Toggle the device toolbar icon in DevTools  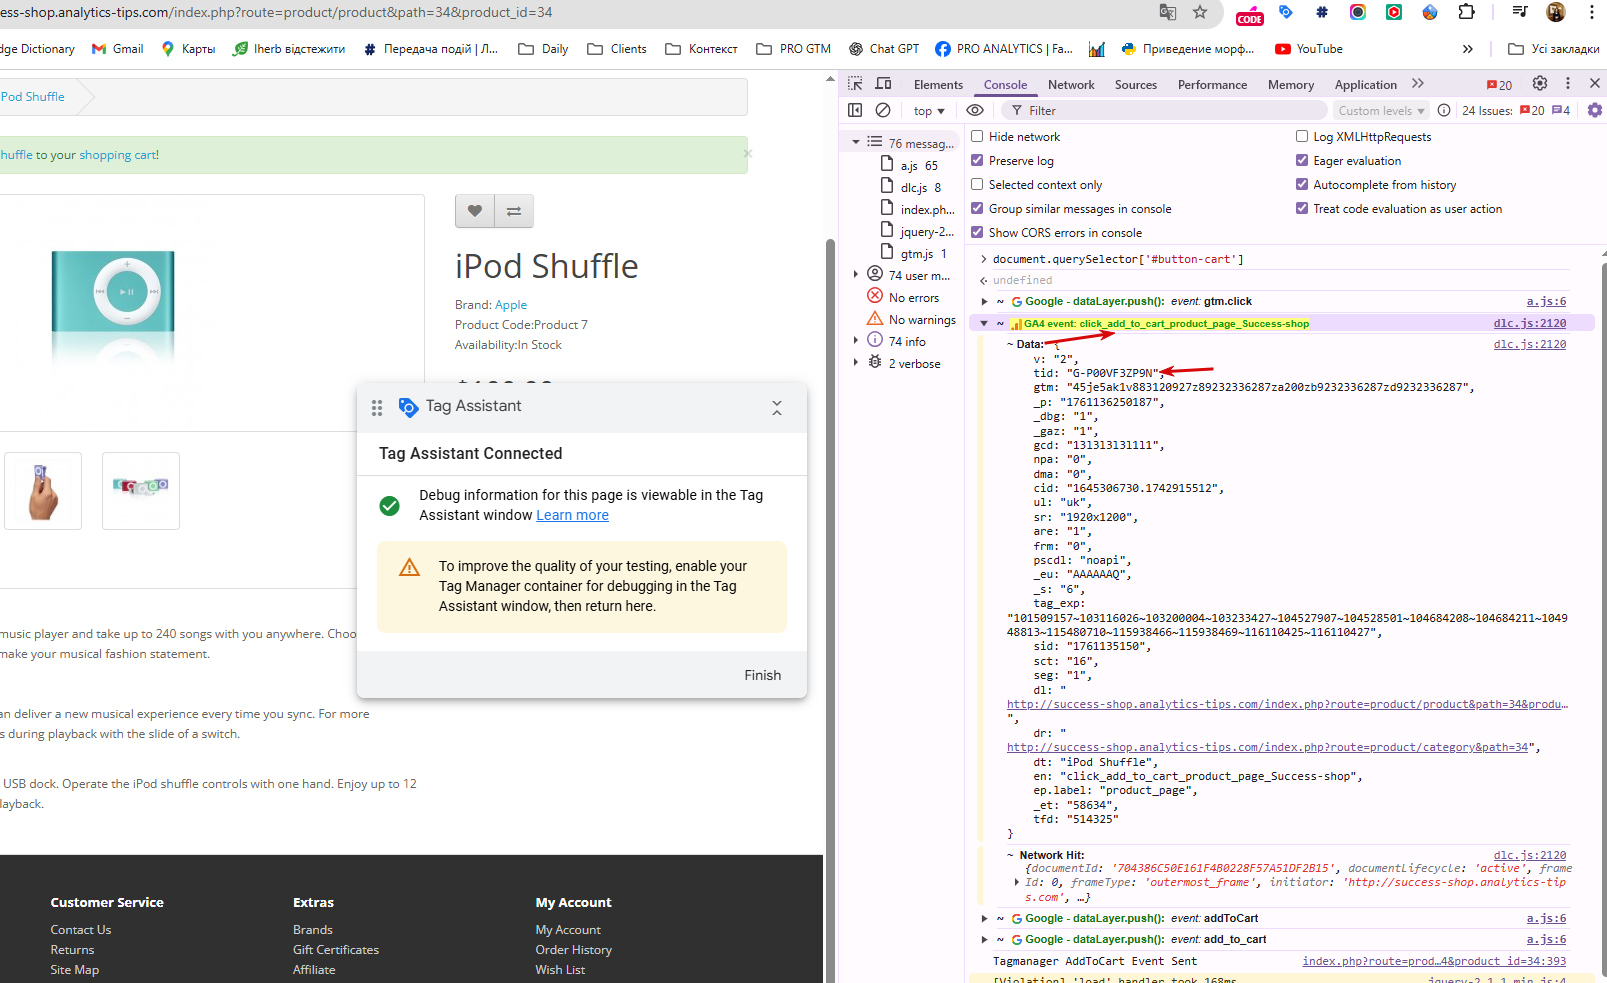coord(883,84)
